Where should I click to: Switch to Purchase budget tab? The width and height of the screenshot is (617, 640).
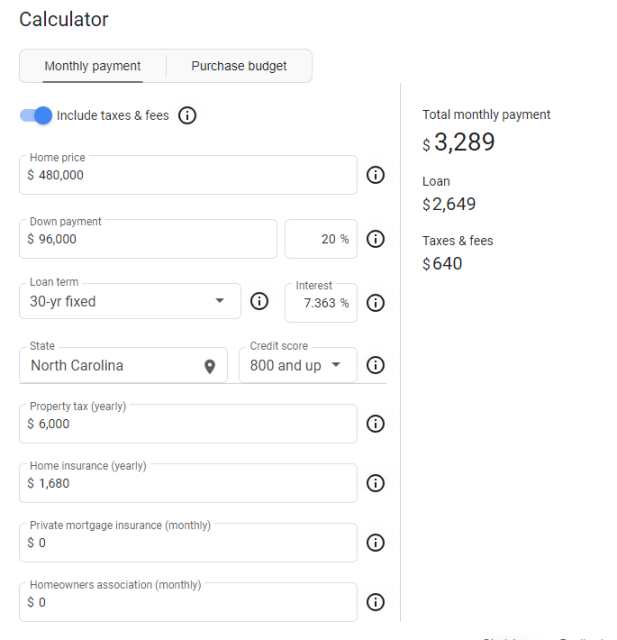click(x=239, y=66)
